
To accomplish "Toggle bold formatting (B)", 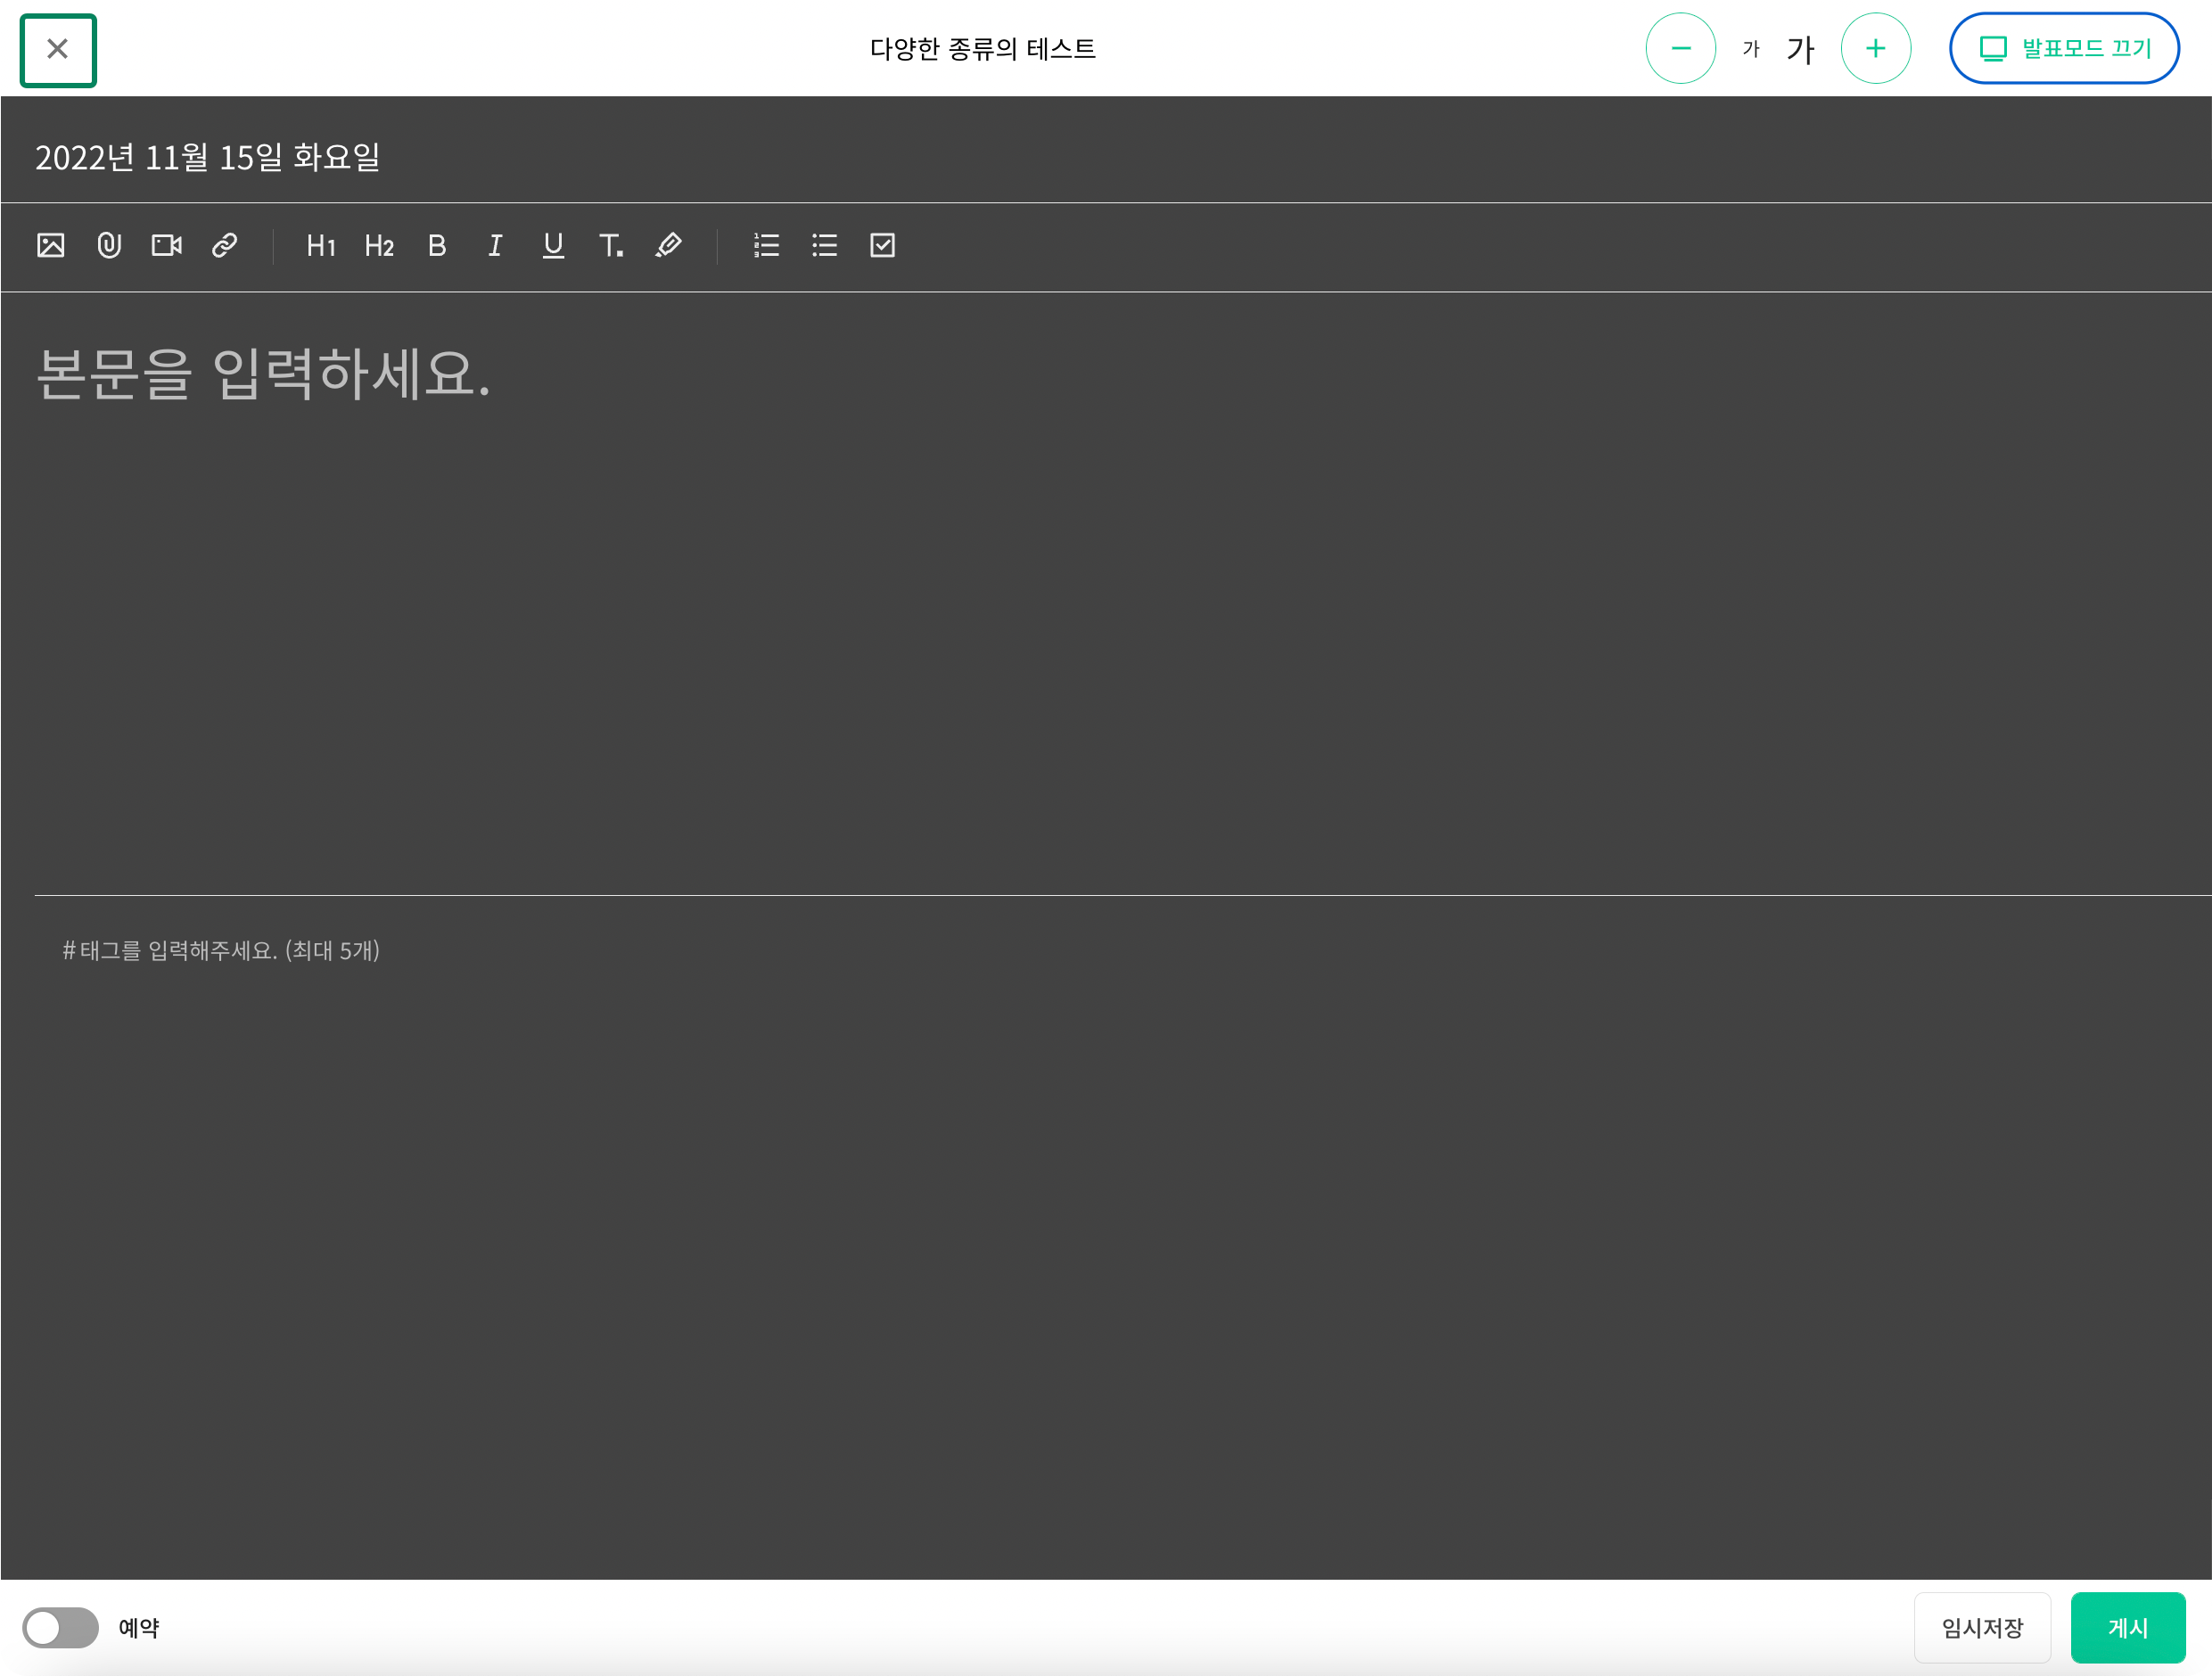I will [437, 246].
